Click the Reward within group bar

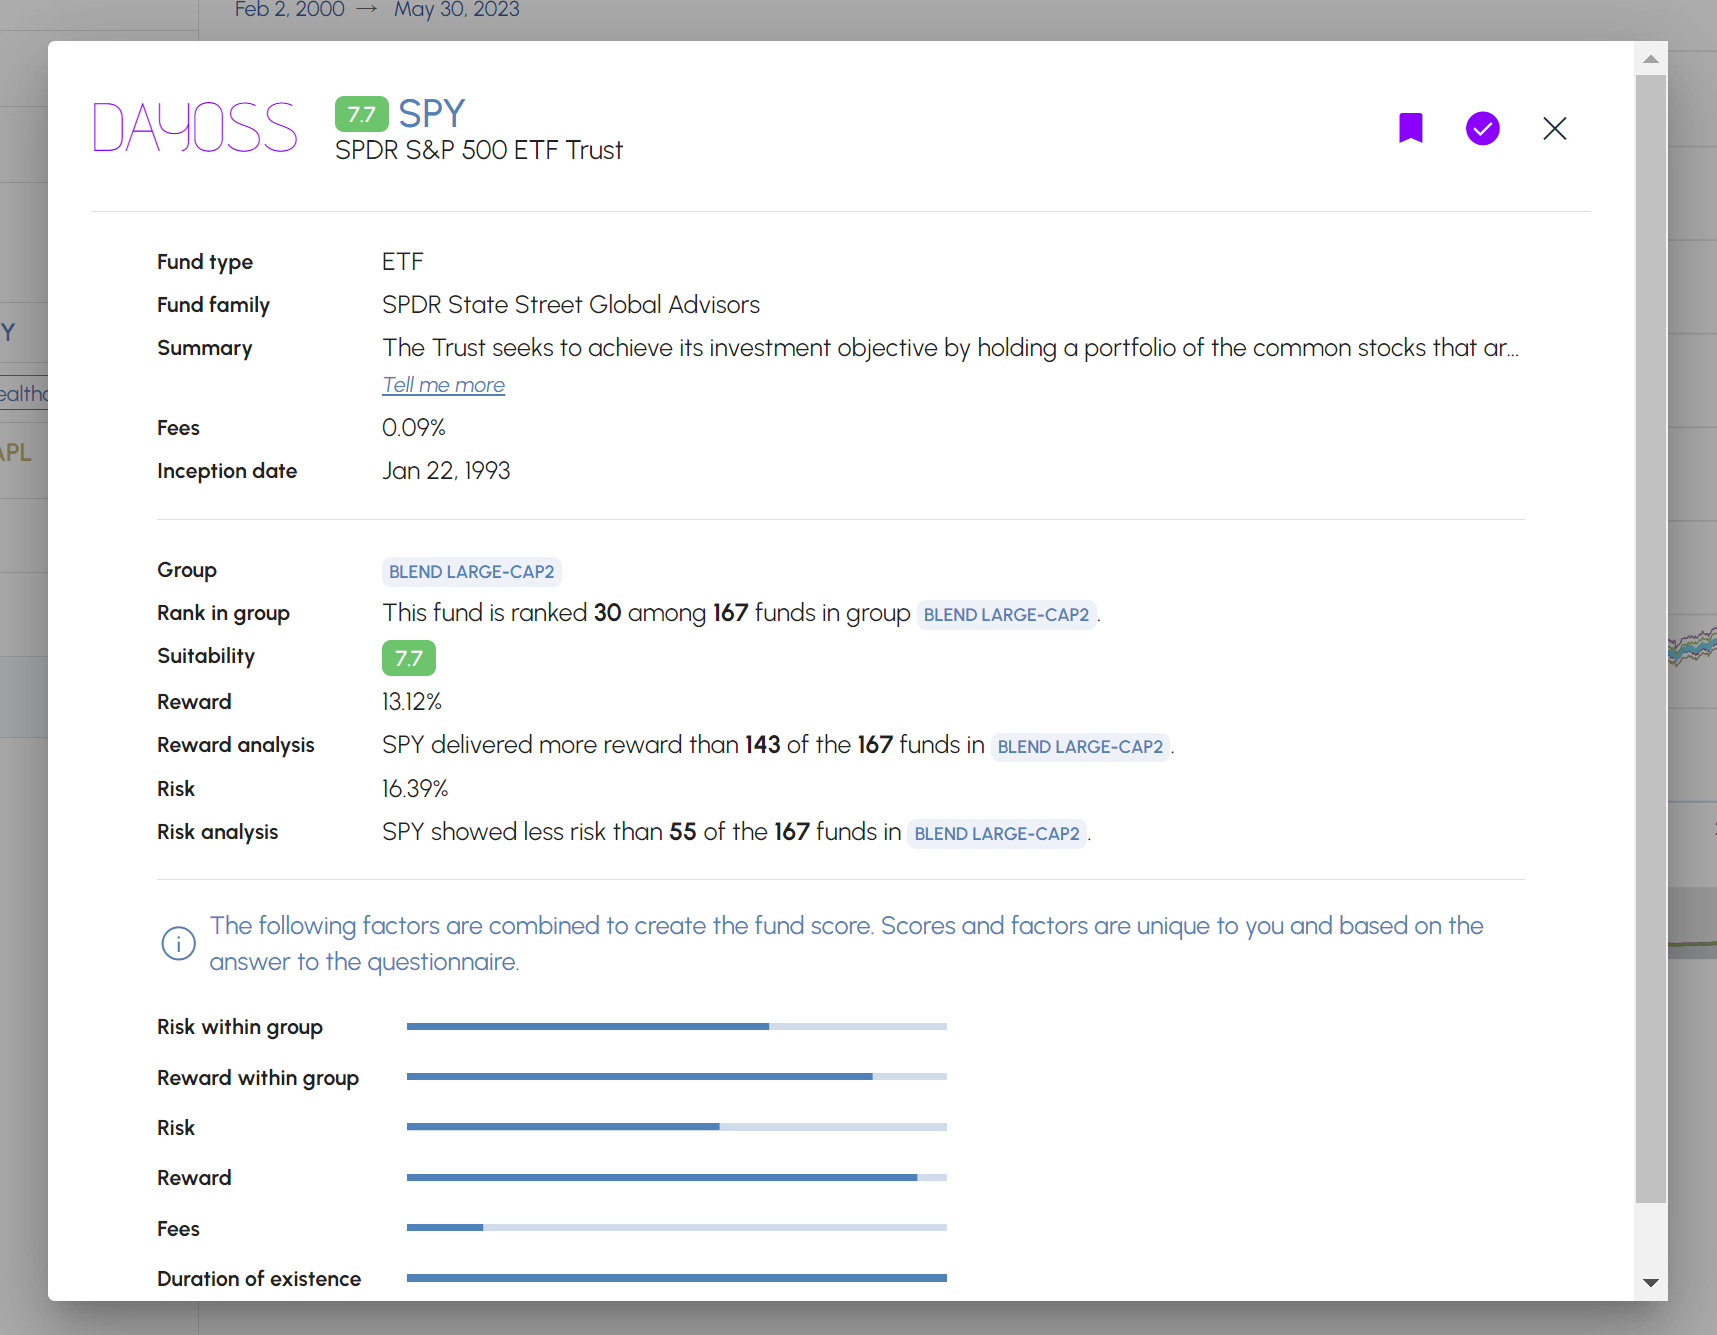[676, 1077]
